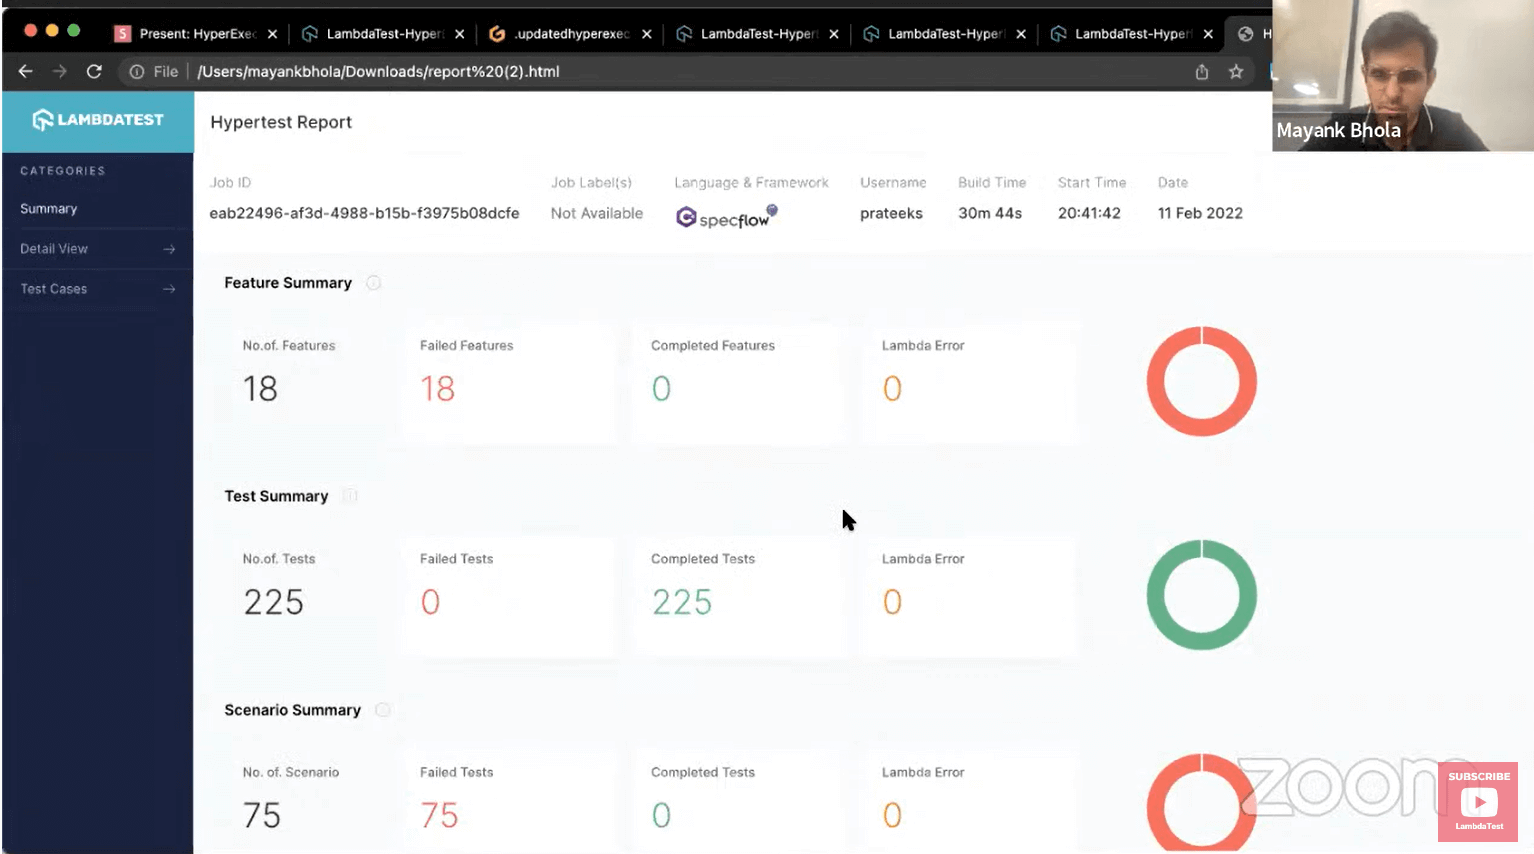Reload the report page
The height and width of the screenshot is (854, 1534).
(x=94, y=72)
